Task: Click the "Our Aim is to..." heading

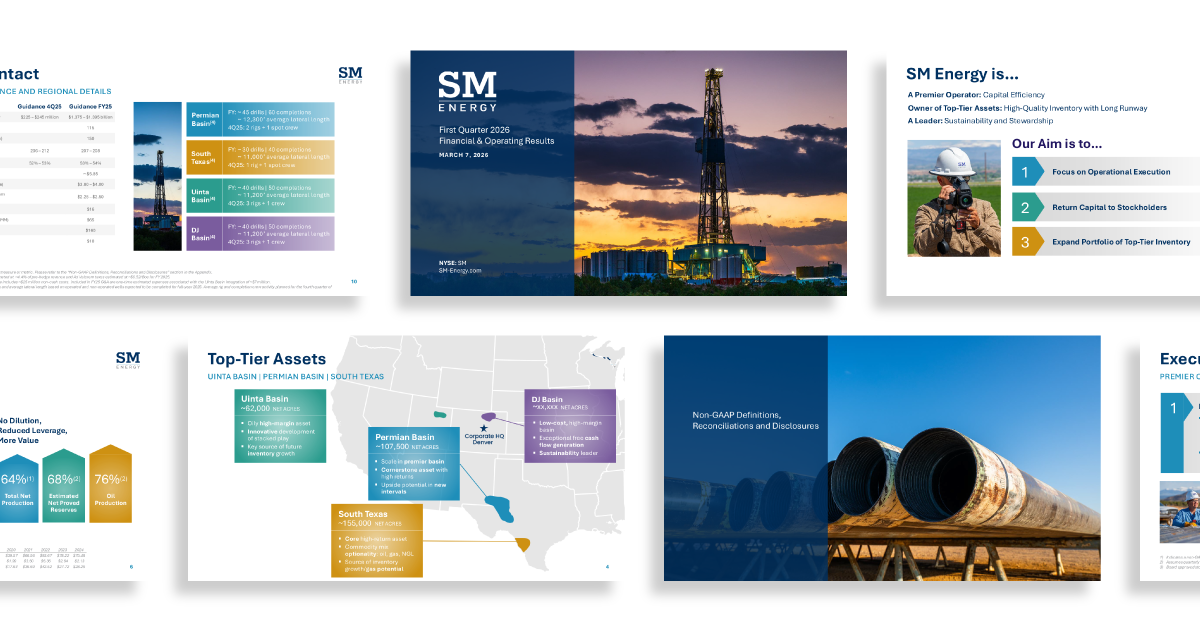Action: click(x=1057, y=144)
